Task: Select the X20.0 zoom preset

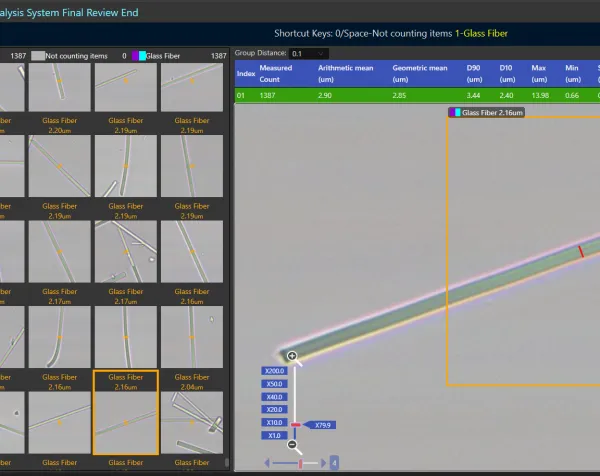Action: 274,409
